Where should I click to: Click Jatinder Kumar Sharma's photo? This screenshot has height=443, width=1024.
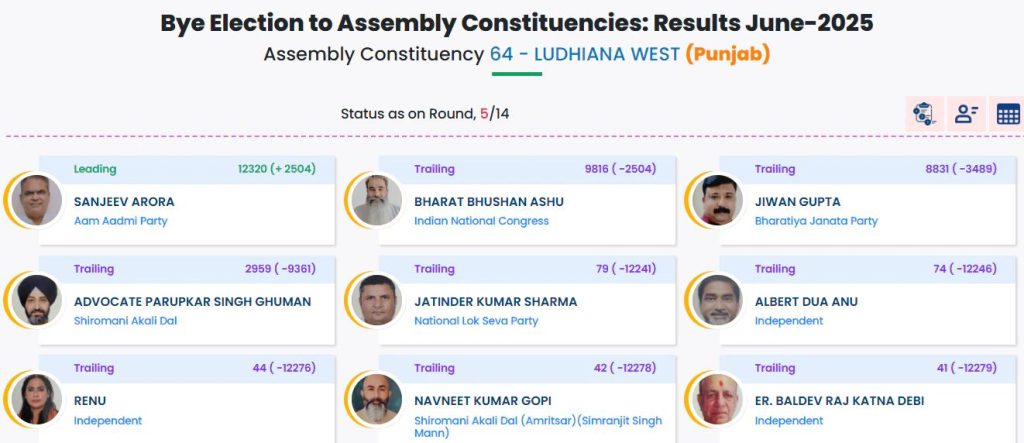click(x=378, y=298)
